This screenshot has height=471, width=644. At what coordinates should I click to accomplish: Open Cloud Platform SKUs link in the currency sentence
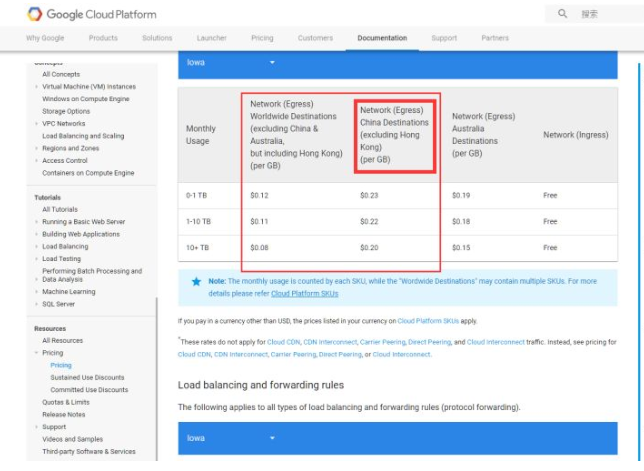(428, 321)
